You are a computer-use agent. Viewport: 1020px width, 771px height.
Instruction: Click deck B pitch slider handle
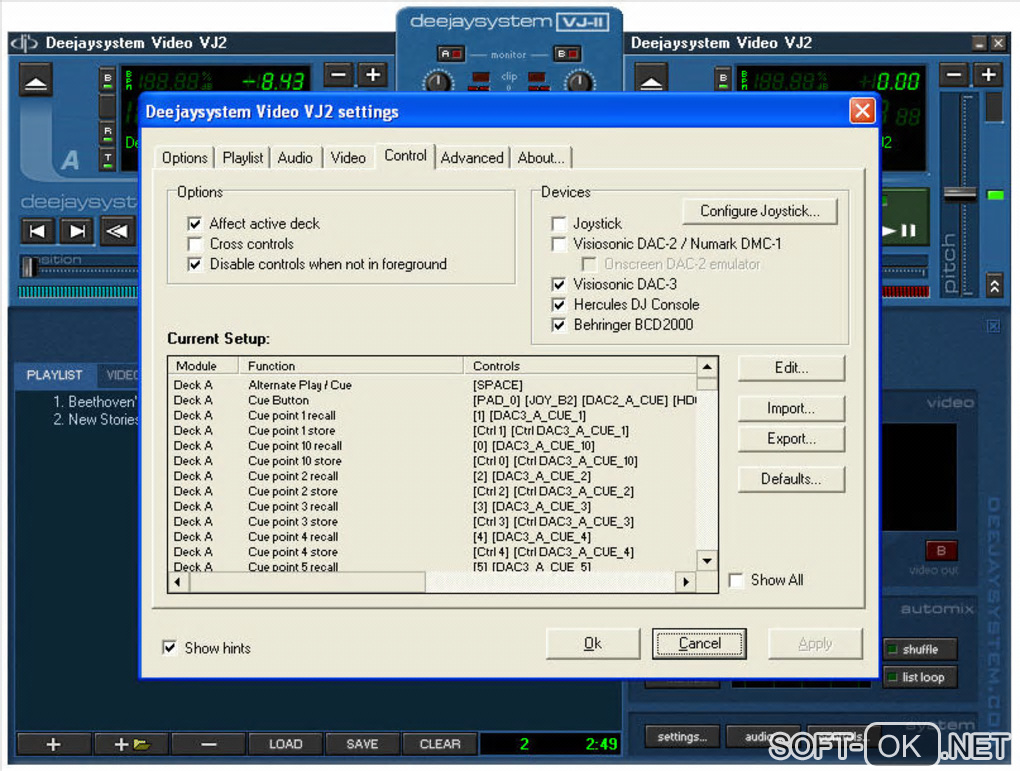click(x=960, y=193)
